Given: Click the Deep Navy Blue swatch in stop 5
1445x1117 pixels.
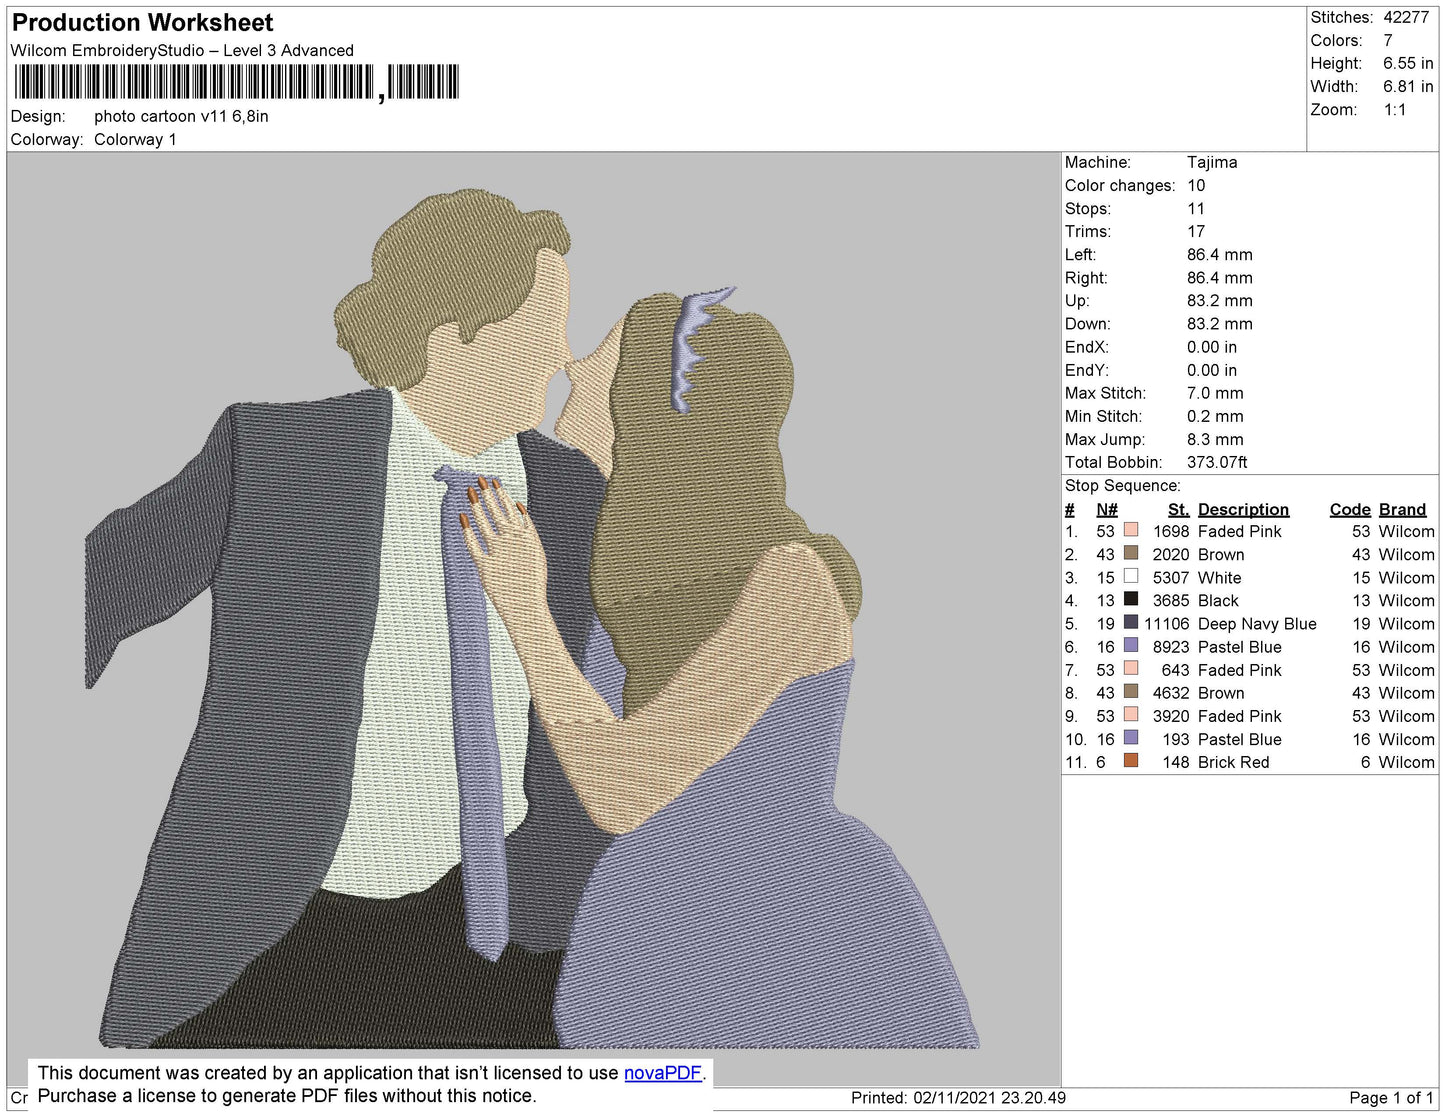Looking at the screenshot, I should pos(1131,622).
